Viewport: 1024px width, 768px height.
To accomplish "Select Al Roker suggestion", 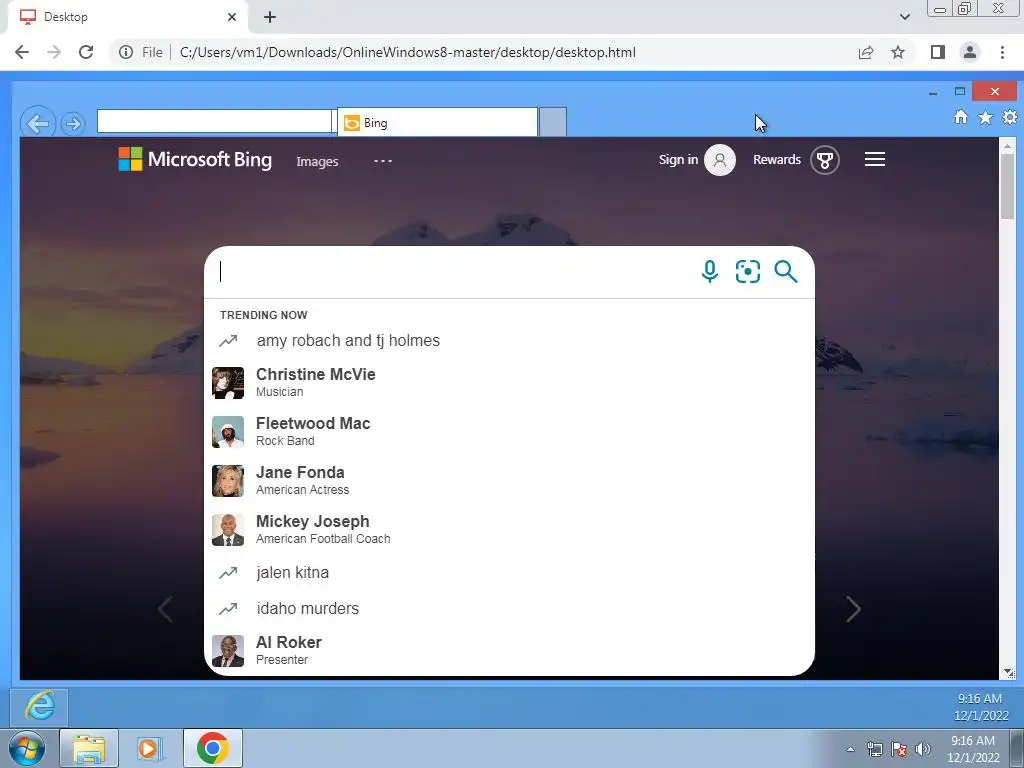I will [509, 650].
